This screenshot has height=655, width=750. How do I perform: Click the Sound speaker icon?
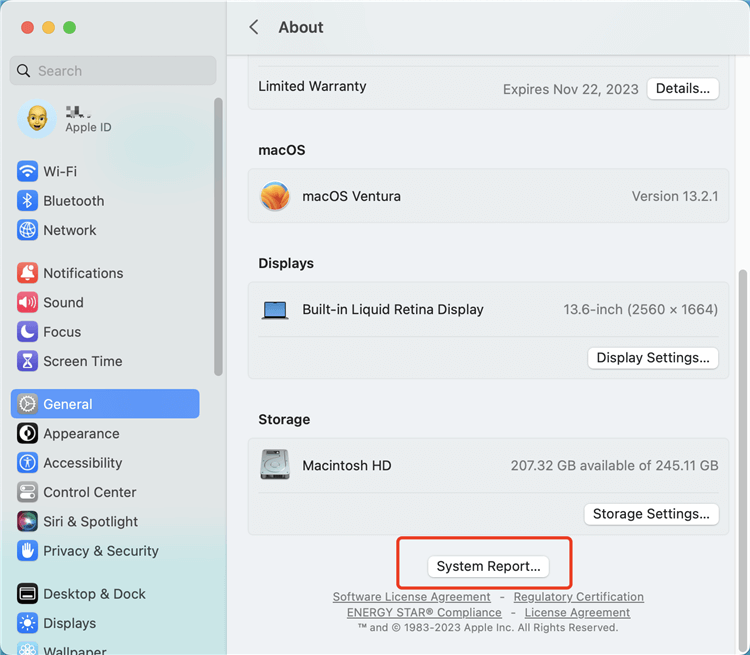(27, 302)
